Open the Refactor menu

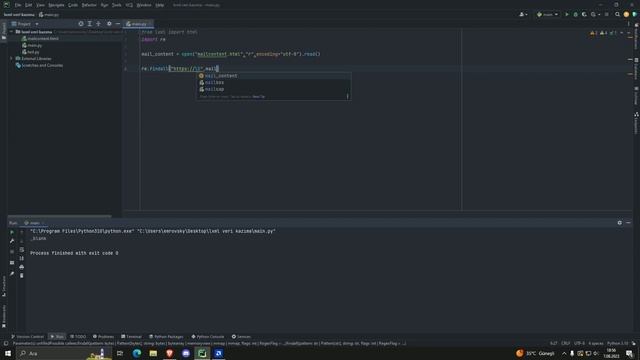pyautogui.click(x=89, y=5)
